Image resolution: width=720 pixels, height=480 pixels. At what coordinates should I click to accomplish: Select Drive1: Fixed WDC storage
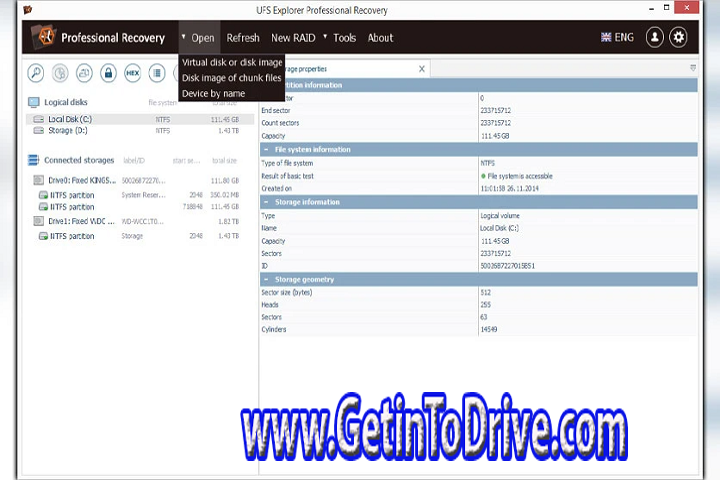(x=140, y=221)
